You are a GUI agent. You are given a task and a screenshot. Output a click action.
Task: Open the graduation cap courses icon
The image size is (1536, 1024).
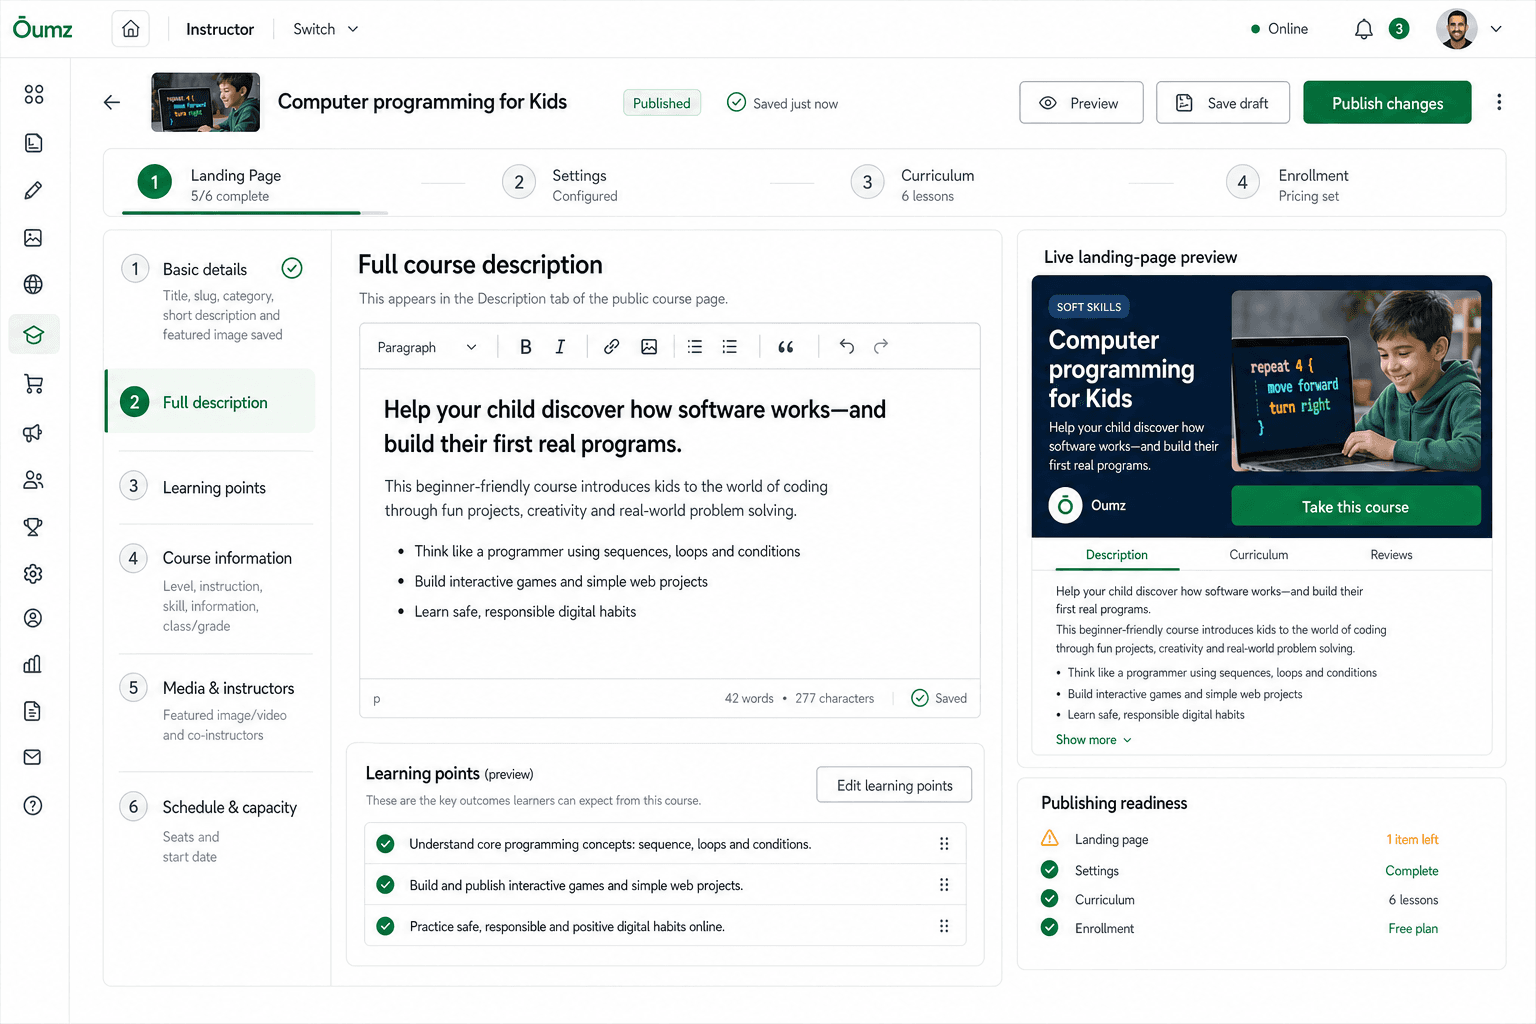34,335
